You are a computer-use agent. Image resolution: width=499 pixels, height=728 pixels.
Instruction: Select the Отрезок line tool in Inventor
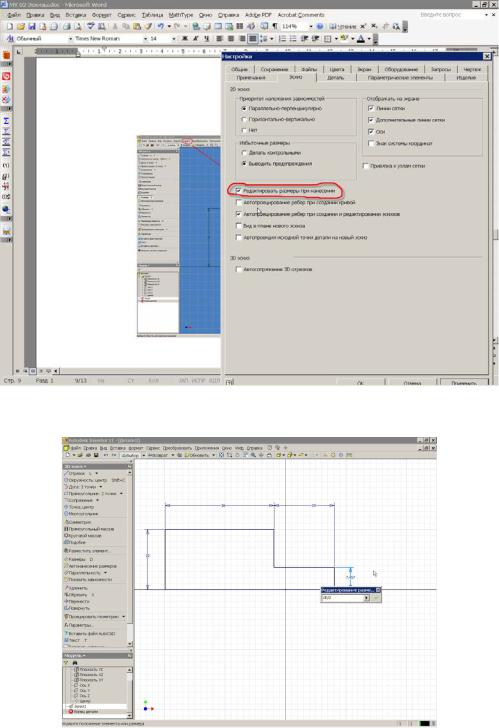point(77,473)
